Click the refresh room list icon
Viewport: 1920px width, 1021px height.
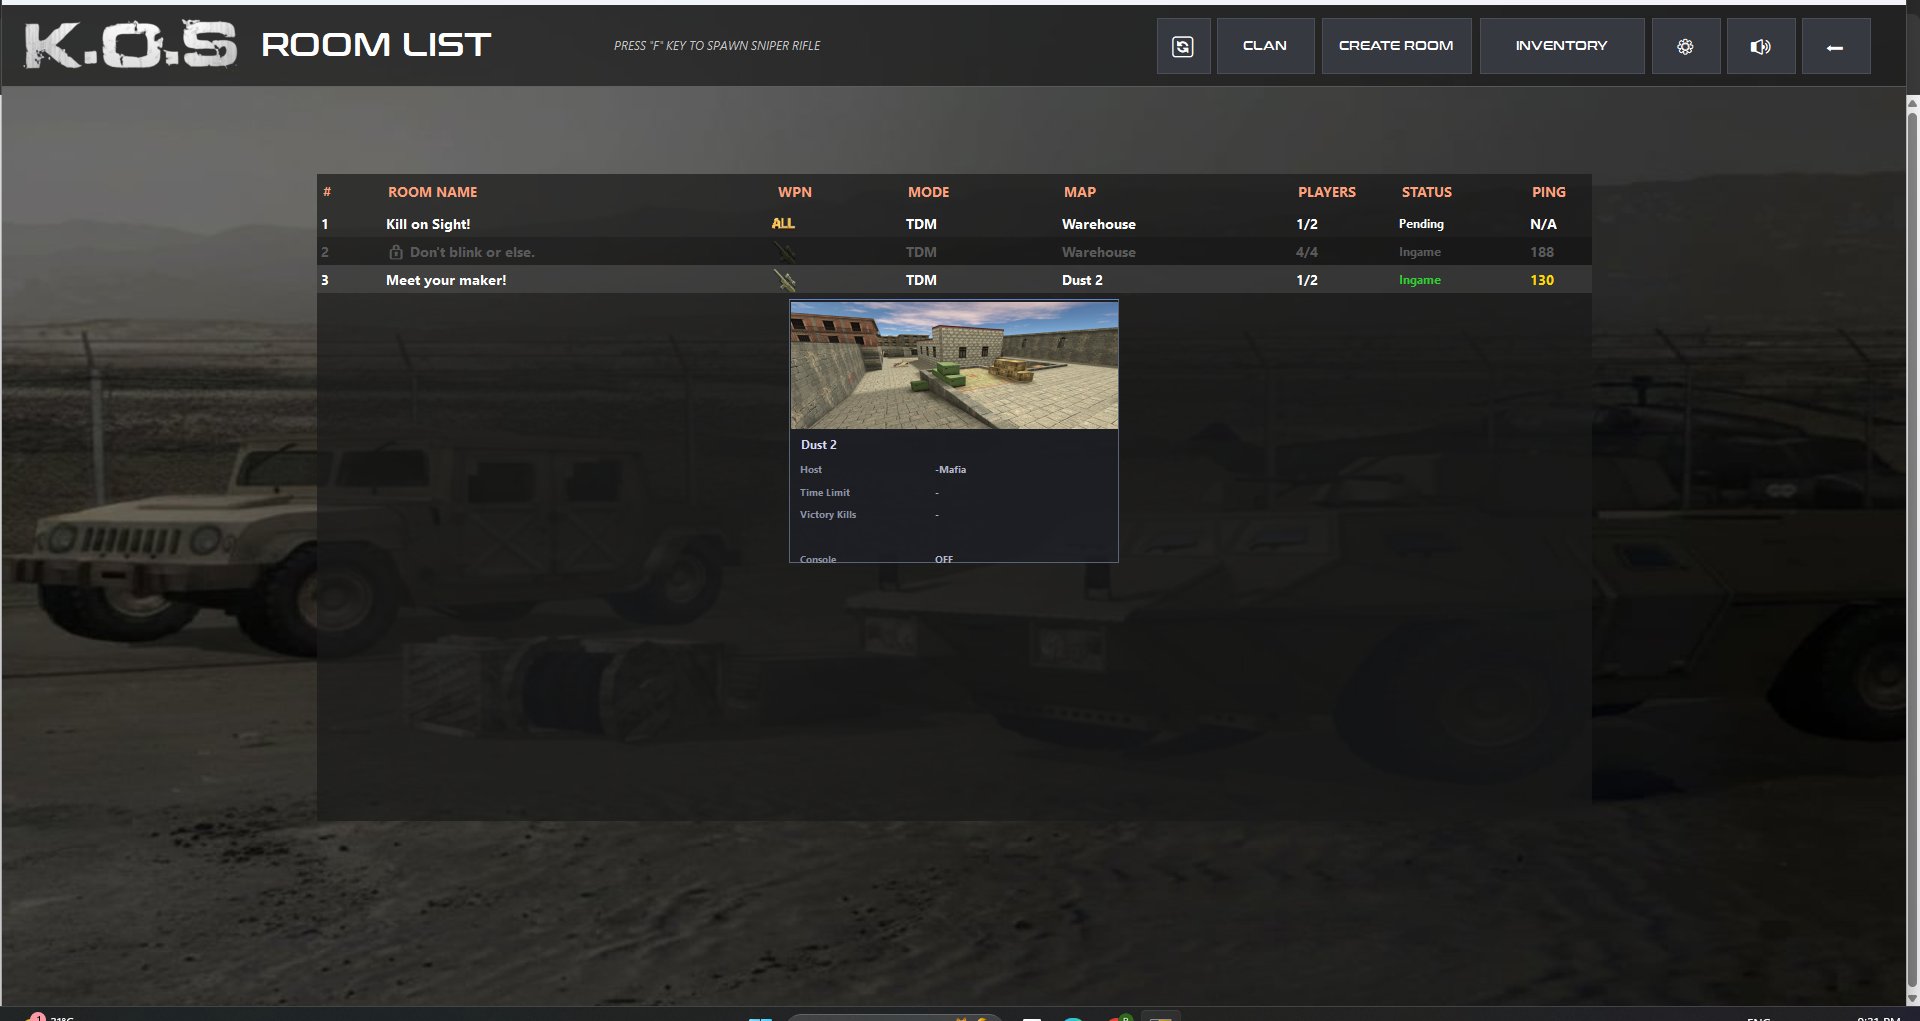click(1183, 46)
